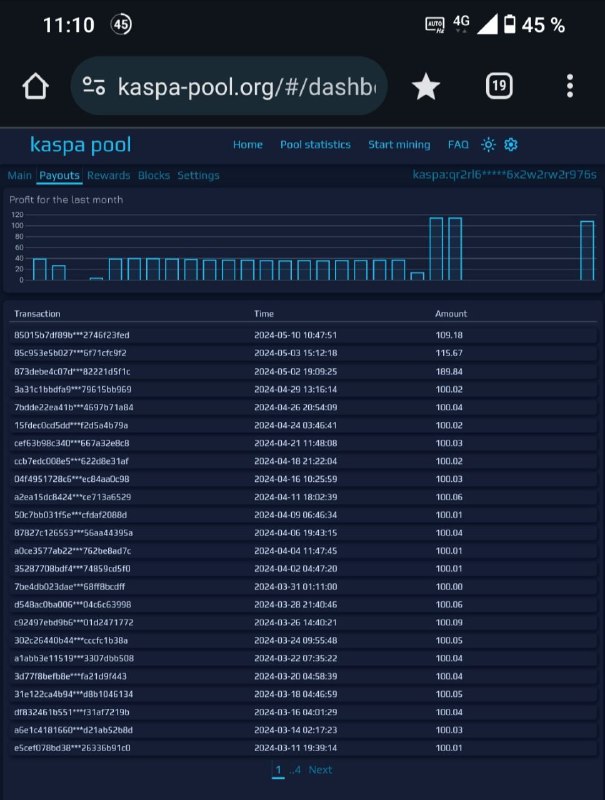Go to Next page of payouts
The image size is (605, 800).
coord(320,770)
